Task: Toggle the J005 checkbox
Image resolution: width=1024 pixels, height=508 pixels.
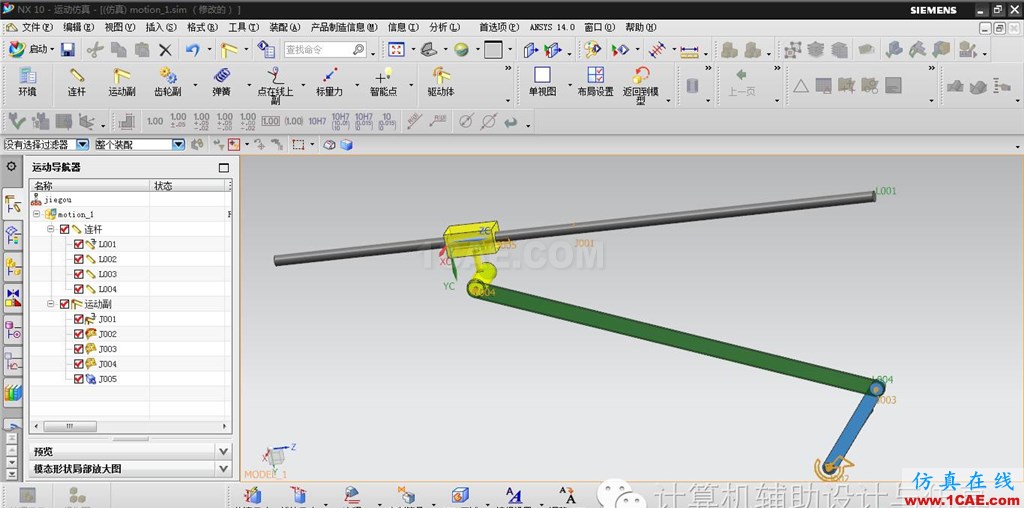Action: [x=78, y=379]
